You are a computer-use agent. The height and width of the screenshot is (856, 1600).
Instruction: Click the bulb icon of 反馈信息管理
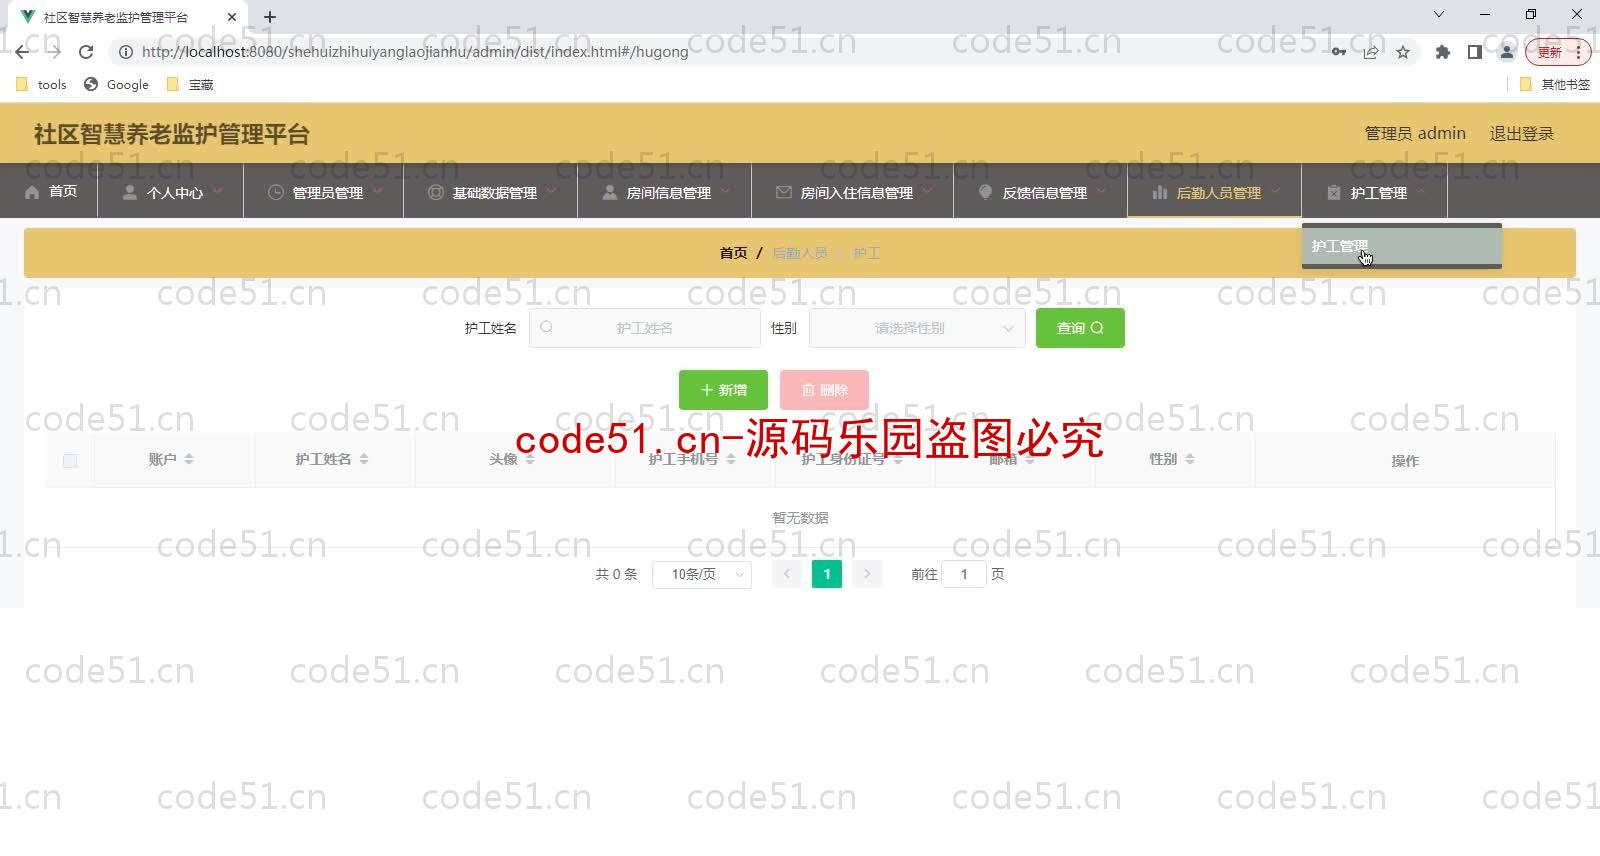point(985,192)
